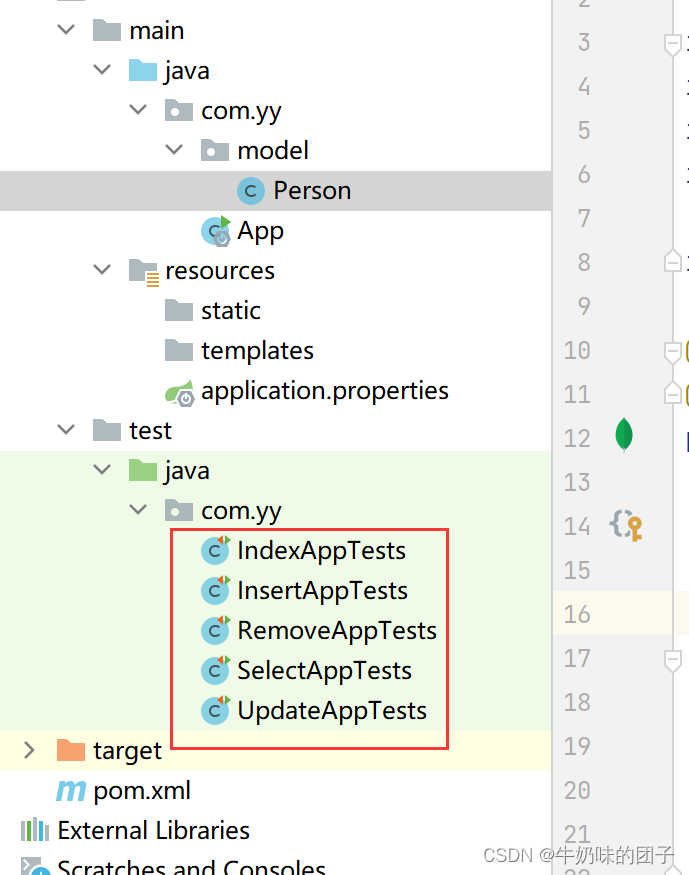
Task: Click the IndexAppTests test class icon
Action: (215, 550)
